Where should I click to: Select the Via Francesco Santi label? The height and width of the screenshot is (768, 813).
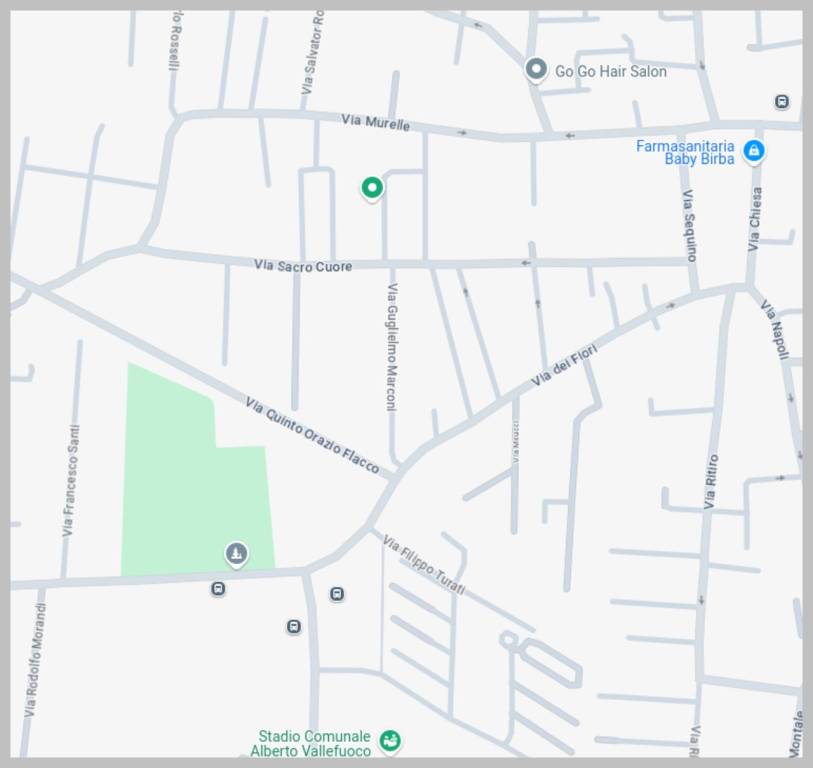(x=71, y=481)
